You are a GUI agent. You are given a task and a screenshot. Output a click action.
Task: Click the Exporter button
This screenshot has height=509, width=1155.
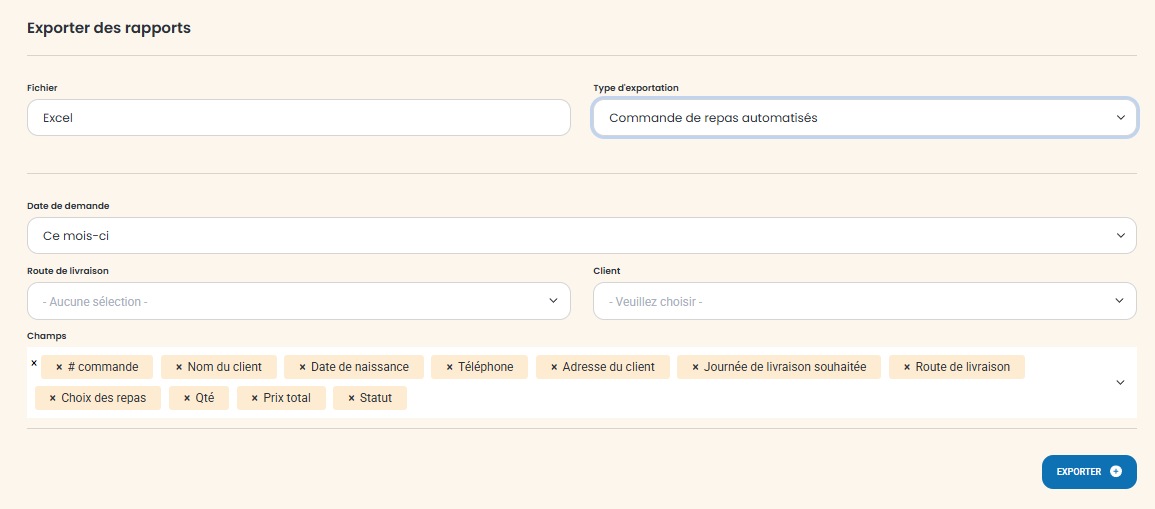click(1080, 472)
